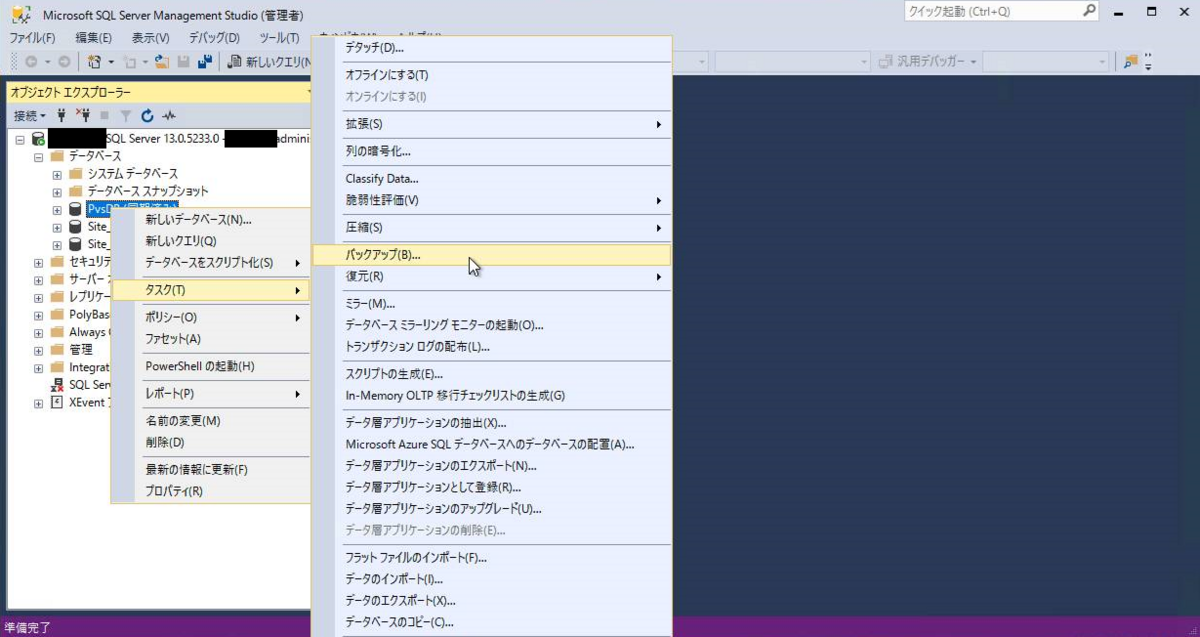Screen dimensions: 1200x637
Task: Choose スクリプトの生成(E)... menu item
Action: coord(491,374)
